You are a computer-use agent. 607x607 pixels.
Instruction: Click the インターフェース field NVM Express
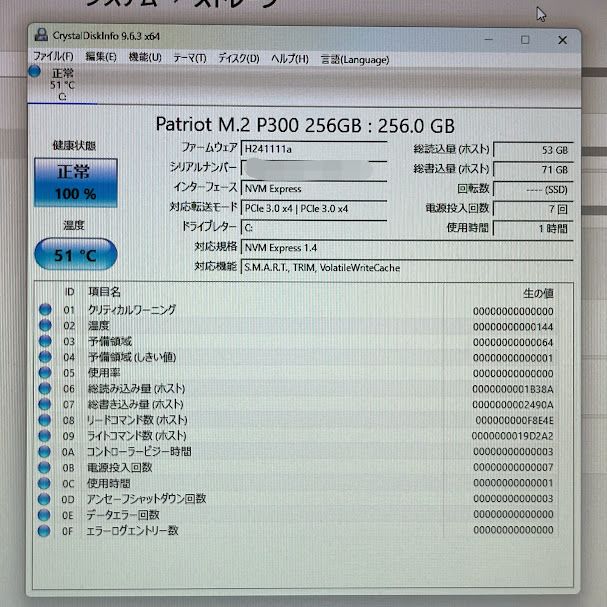coord(314,188)
